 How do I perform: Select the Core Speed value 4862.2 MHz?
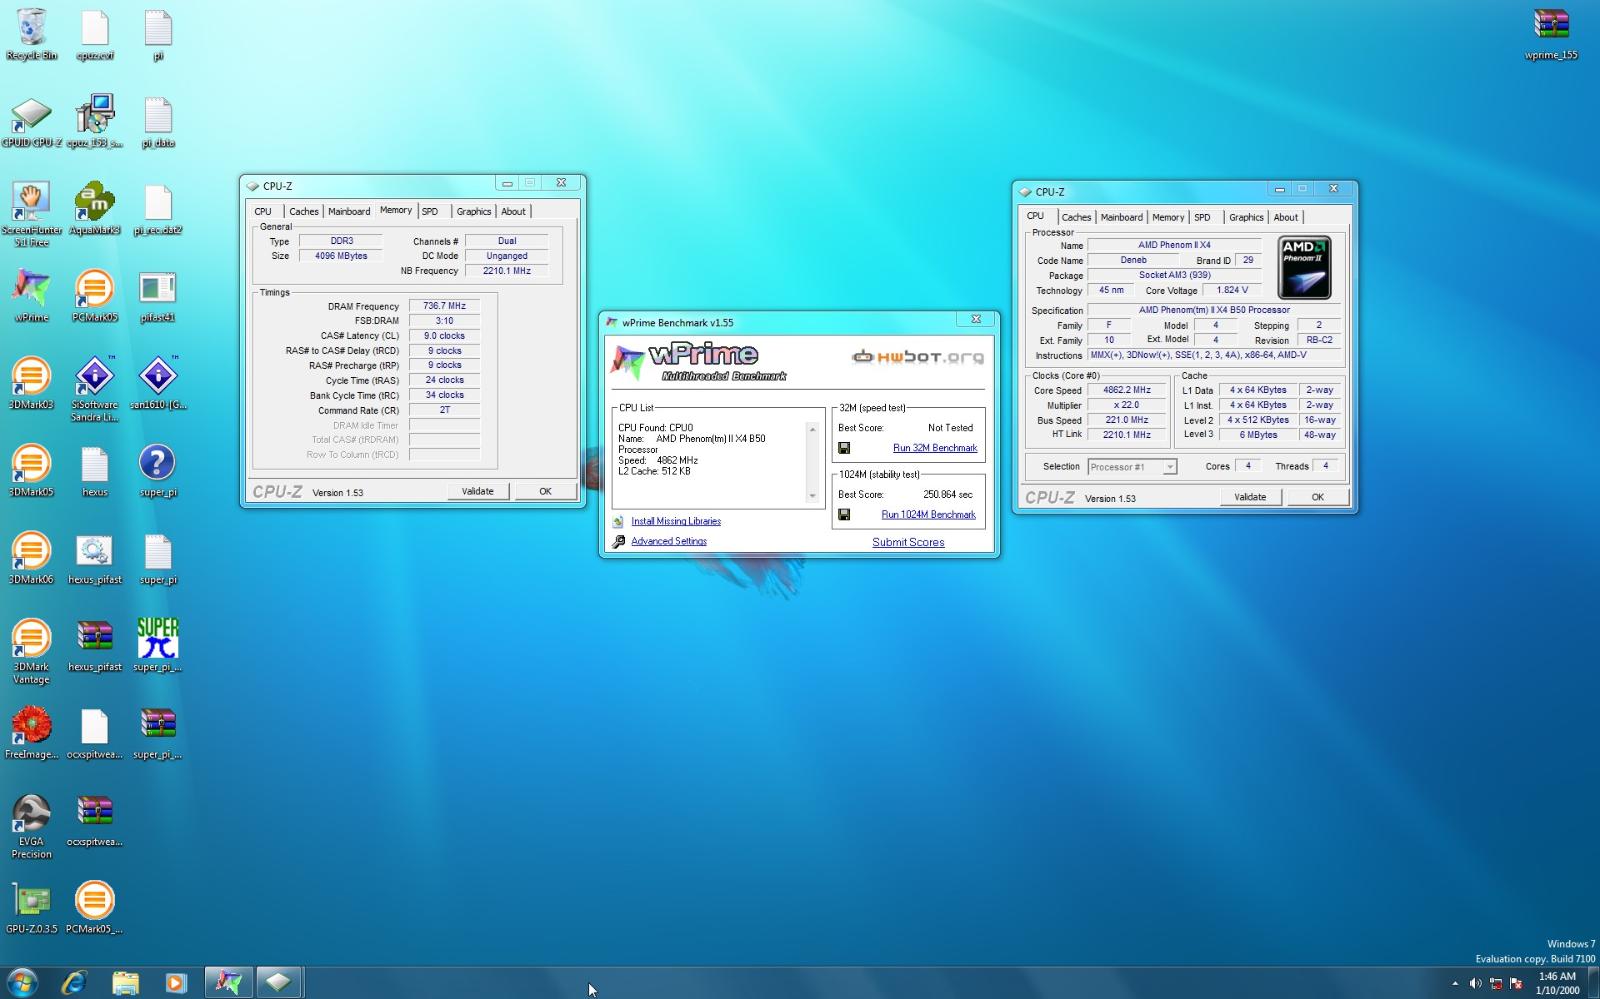pyautogui.click(x=1126, y=390)
